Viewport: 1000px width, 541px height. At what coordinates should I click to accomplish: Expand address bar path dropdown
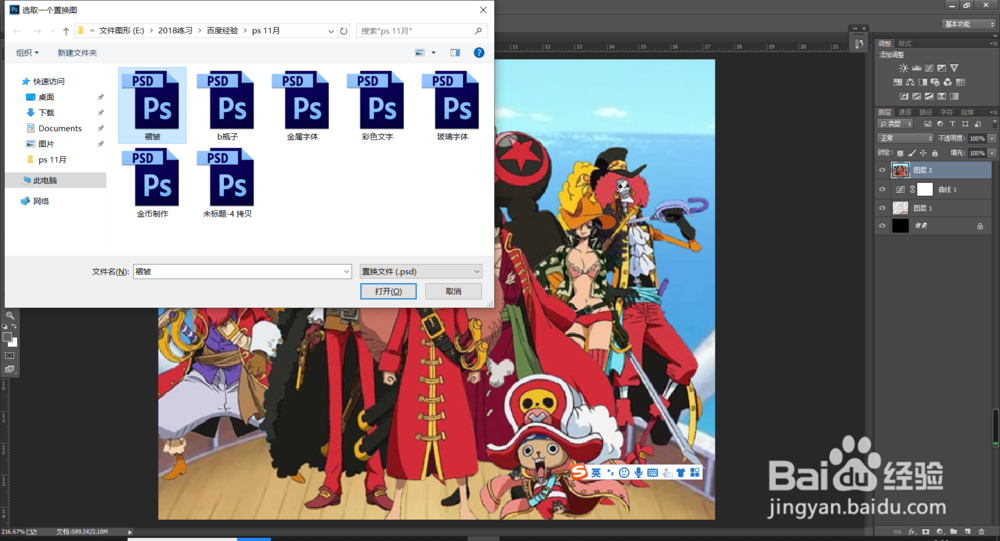coord(330,31)
